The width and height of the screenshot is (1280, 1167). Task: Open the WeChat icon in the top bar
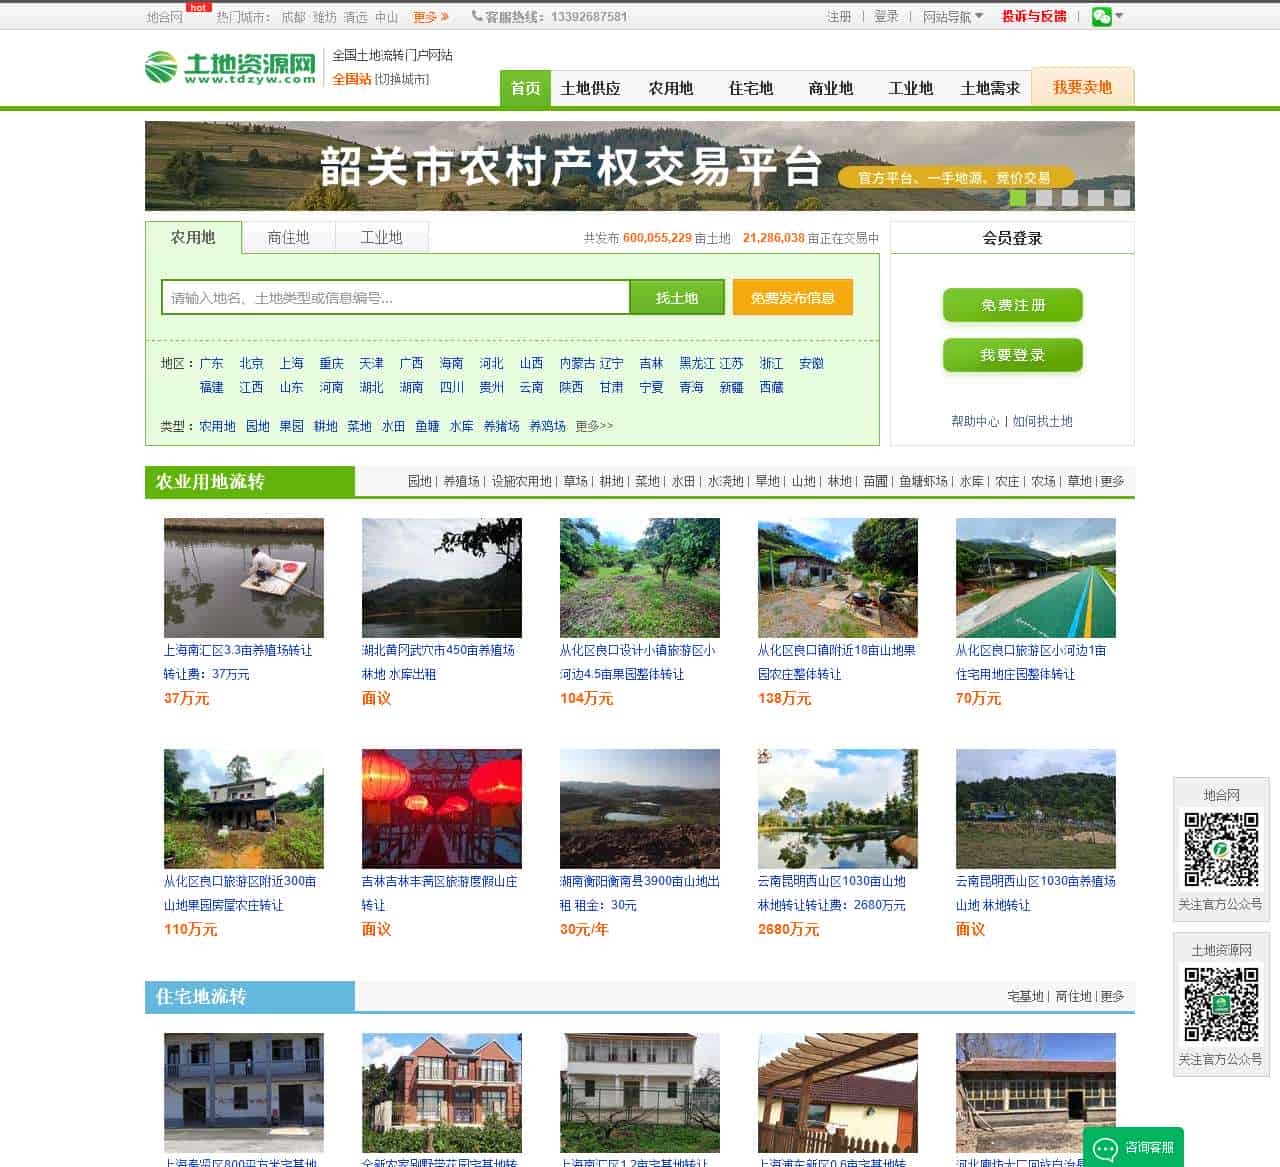point(1101,16)
